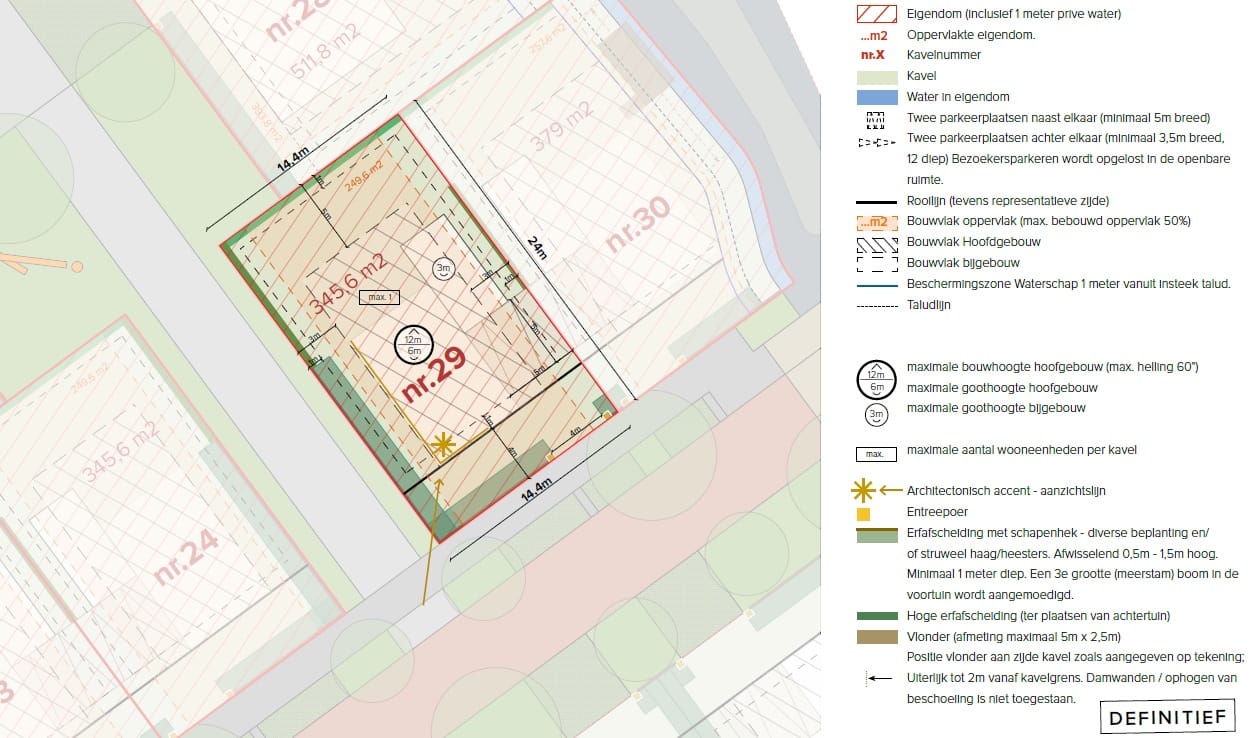
Task: Pick the blue 'Water in eigendom' swatch
Action: pyautogui.click(x=875, y=97)
